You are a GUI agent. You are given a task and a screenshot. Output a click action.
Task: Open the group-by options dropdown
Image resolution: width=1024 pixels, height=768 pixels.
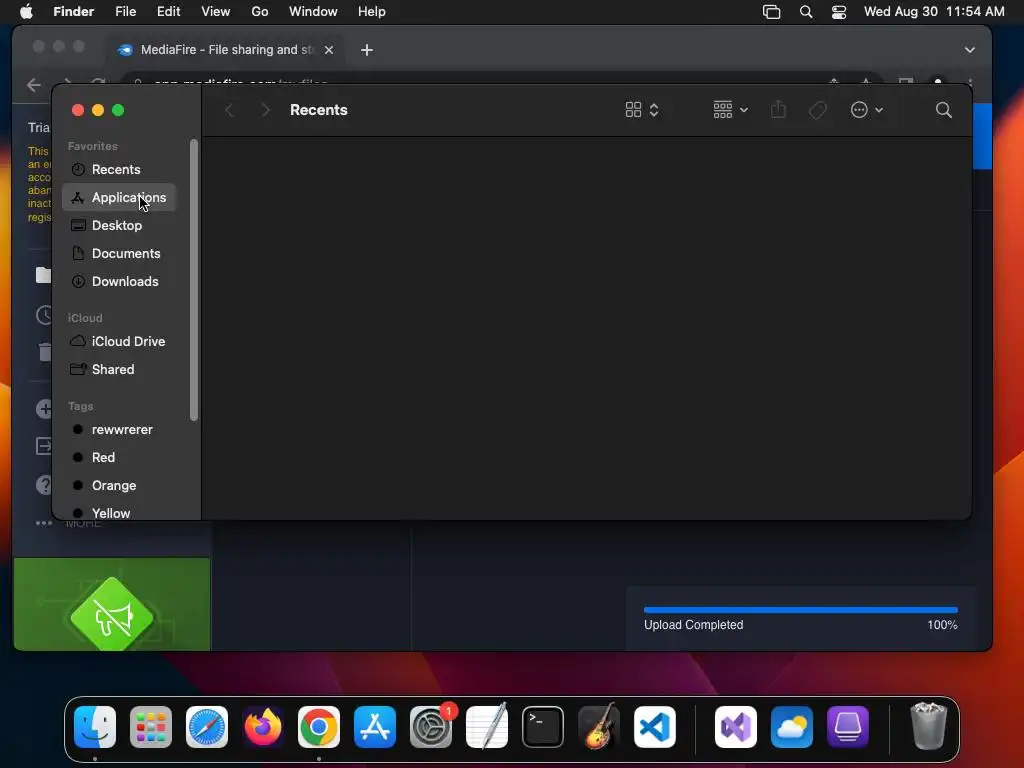click(731, 110)
